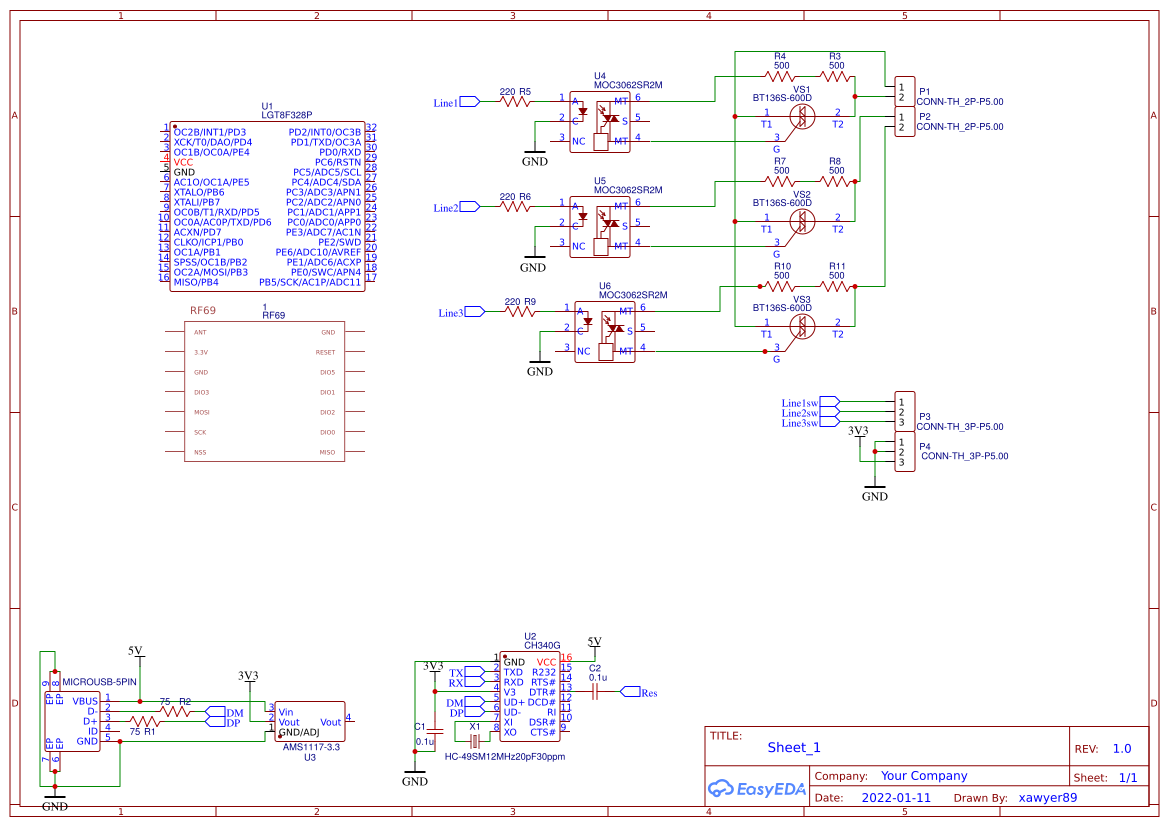
Task: Click the R6 220 ohm resistor symbol
Action: point(516,207)
